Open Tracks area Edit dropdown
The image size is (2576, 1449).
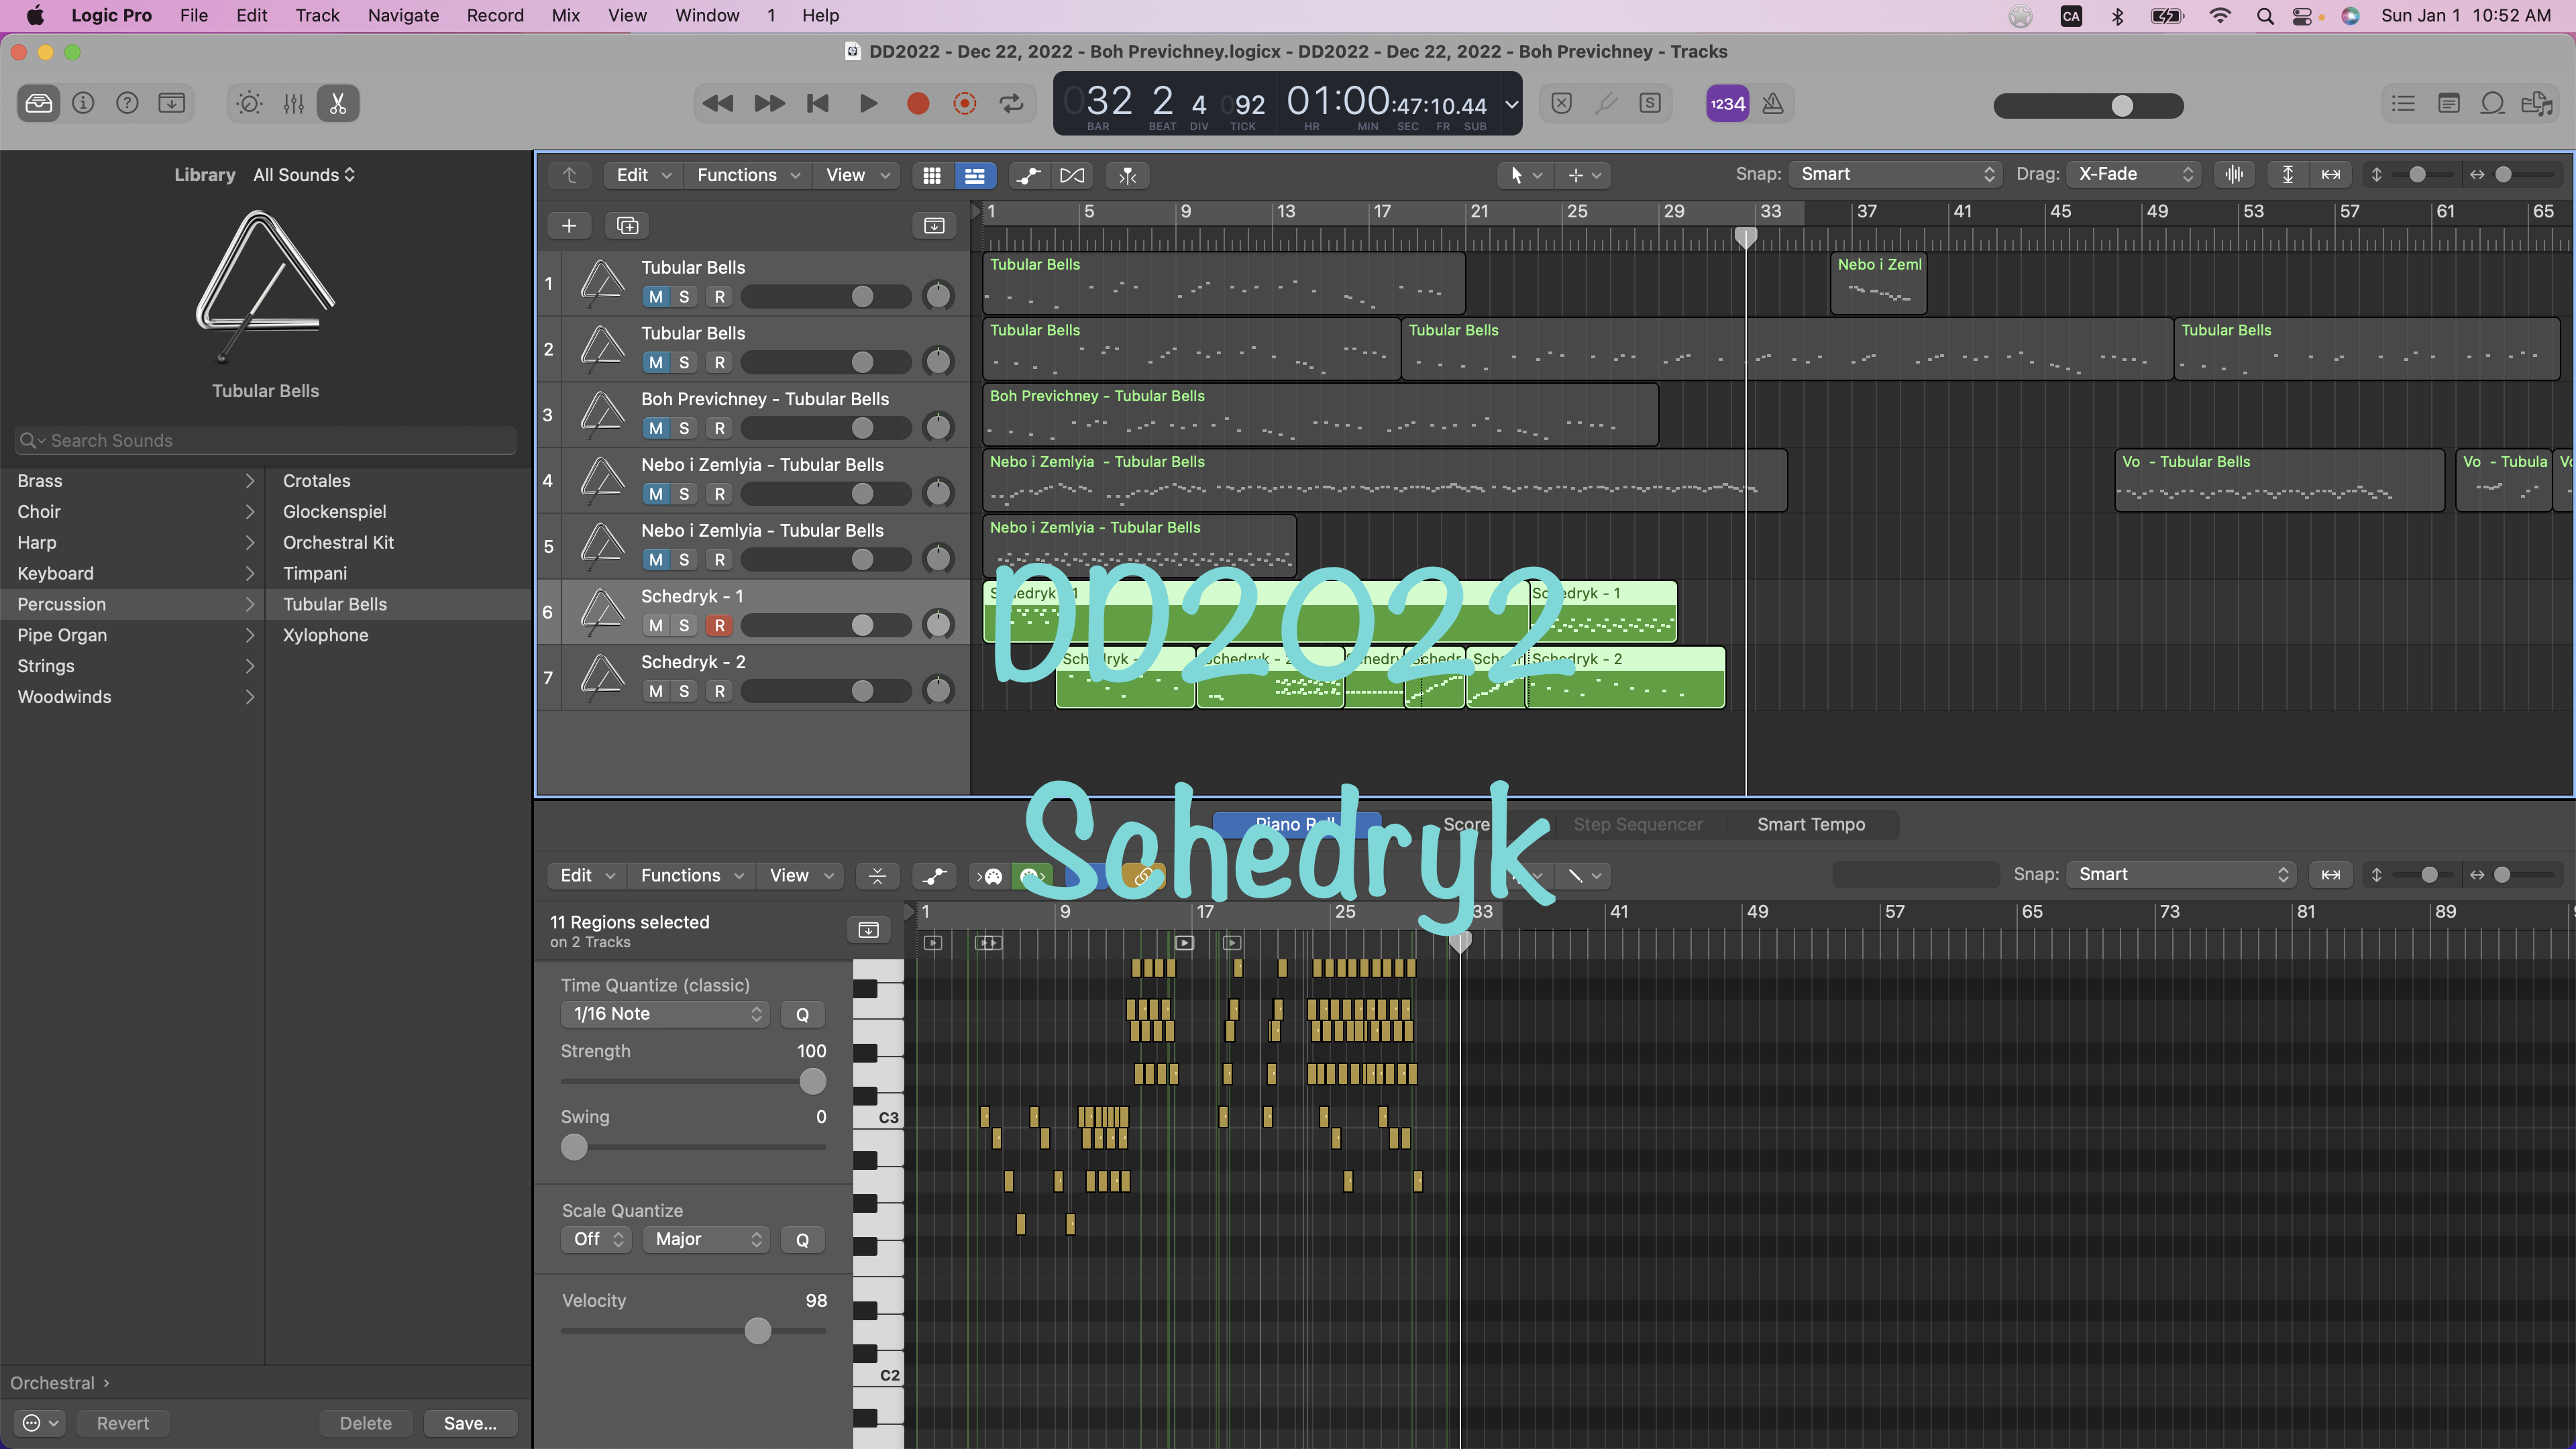coord(643,175)
